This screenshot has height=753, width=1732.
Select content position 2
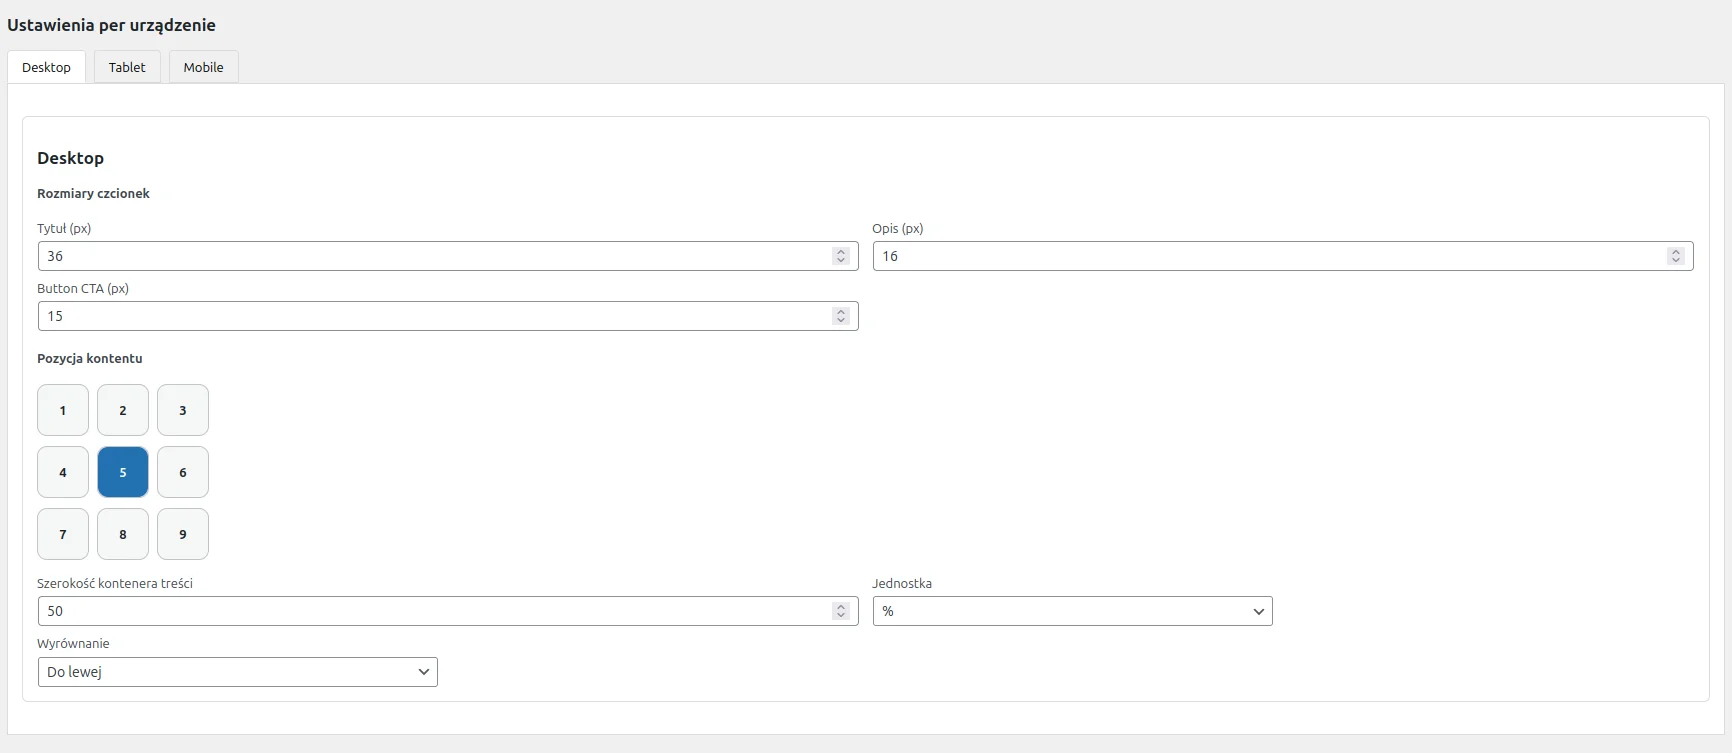coord(123,410)
